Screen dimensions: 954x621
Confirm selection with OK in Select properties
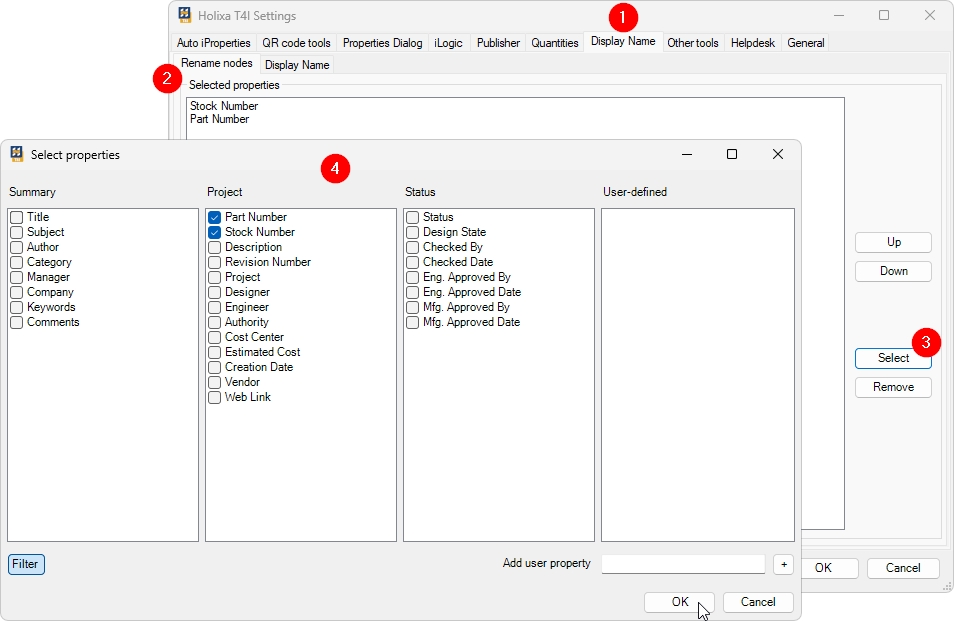(680, 602)
